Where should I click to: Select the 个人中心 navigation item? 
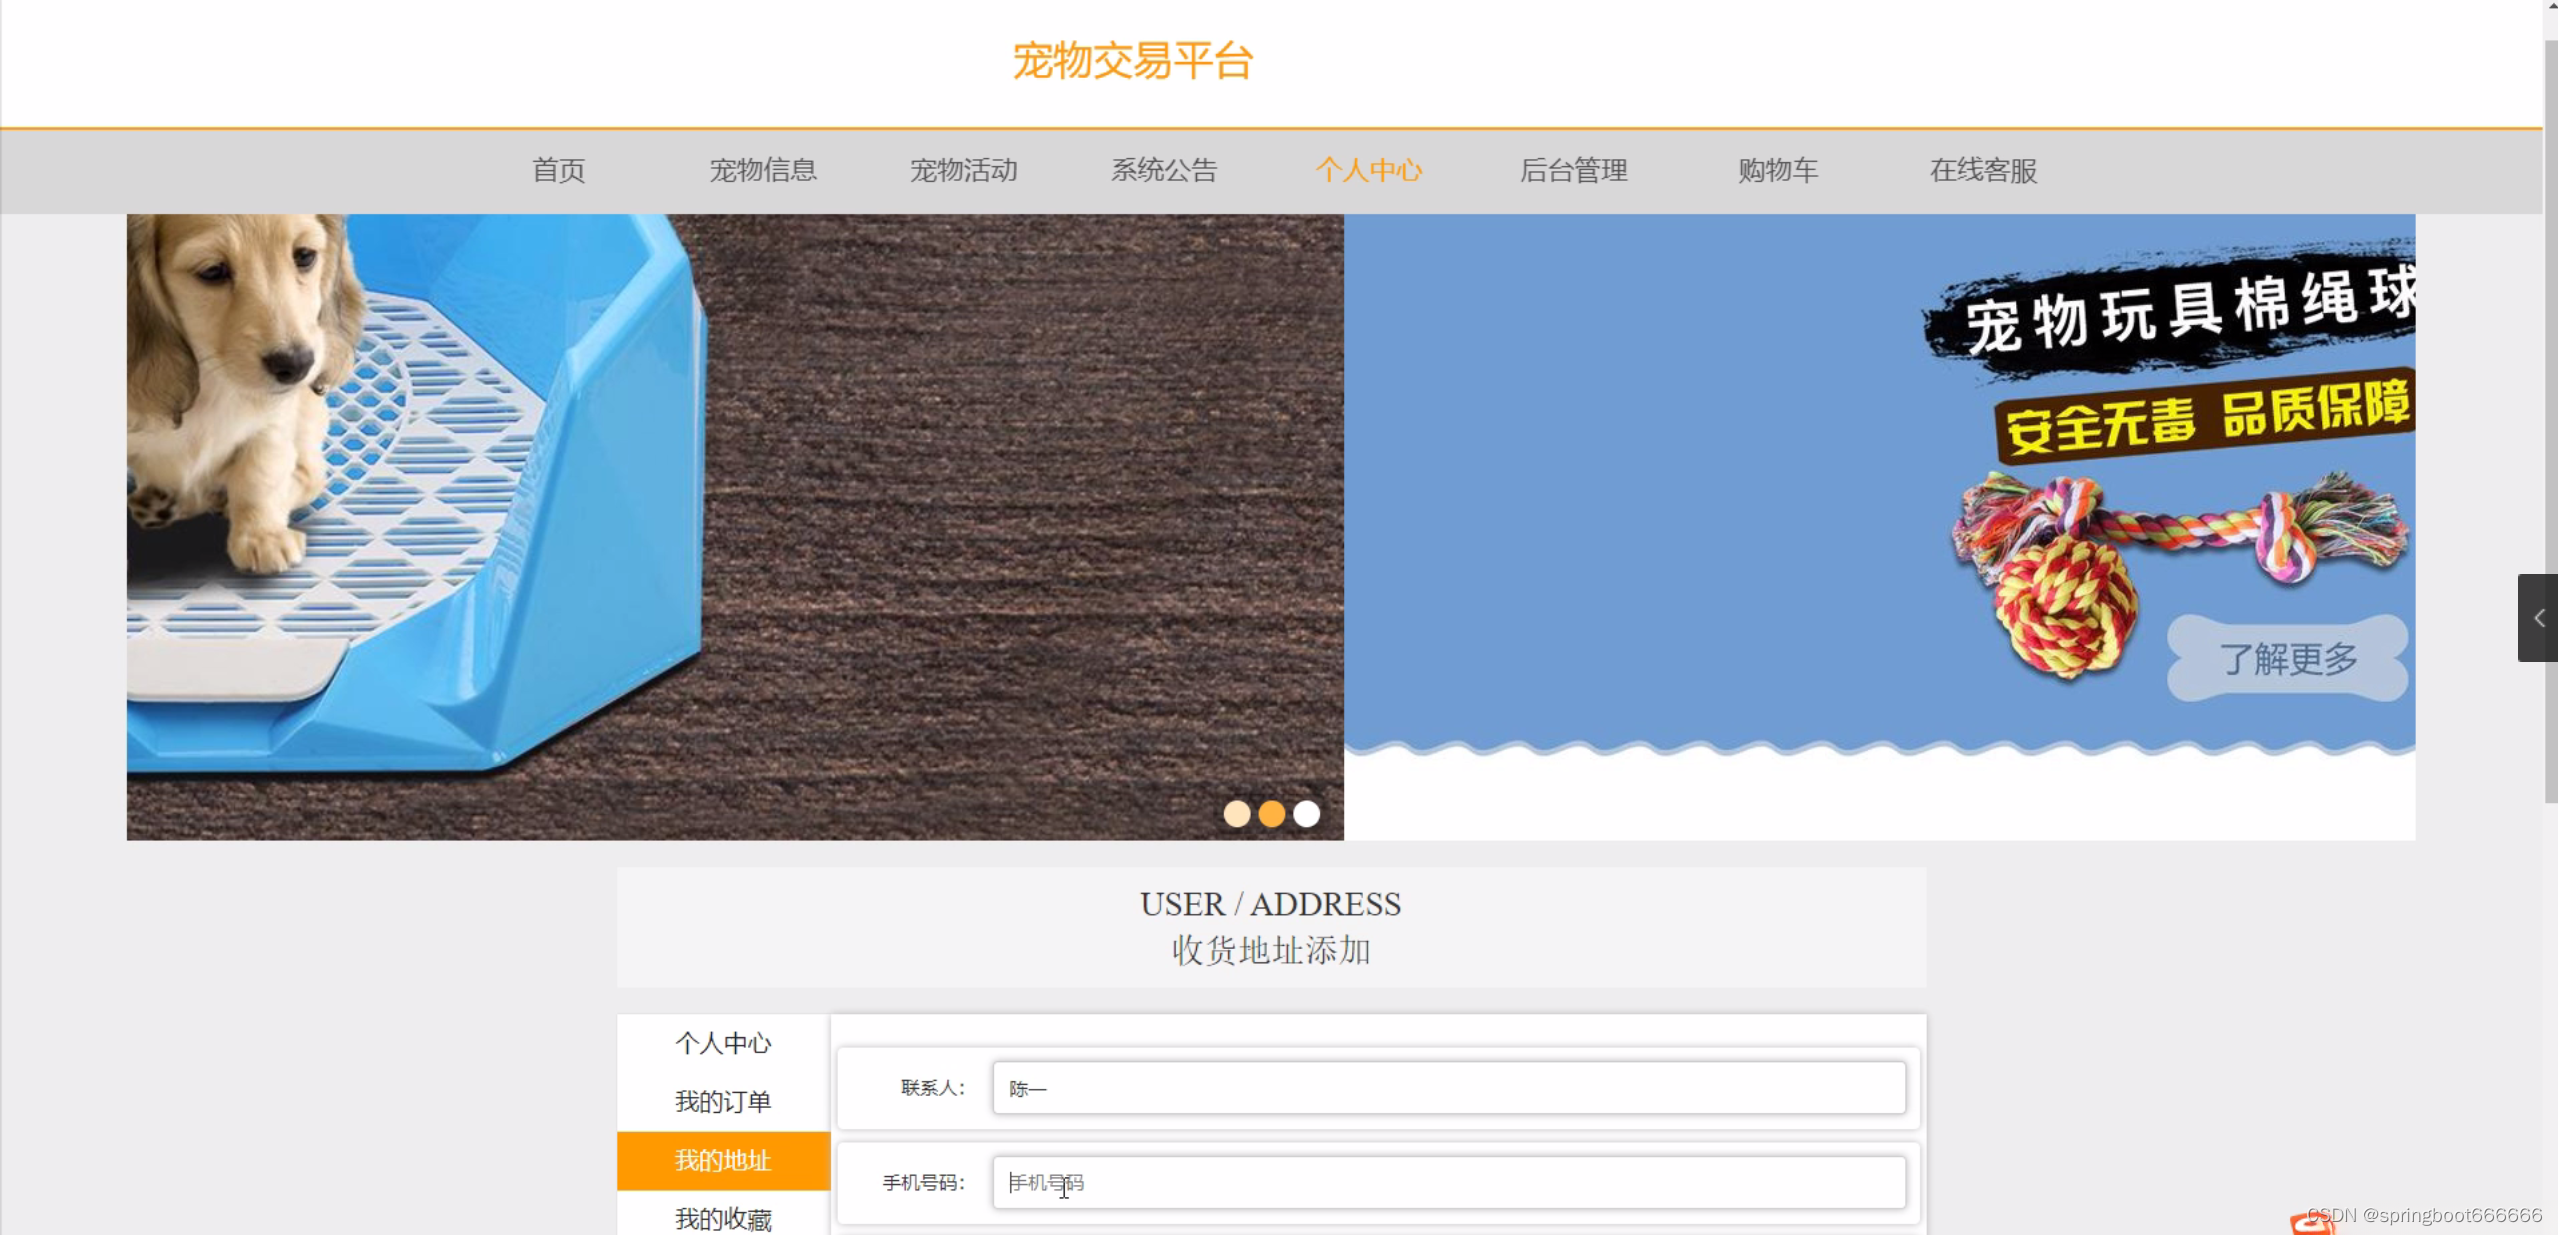(x=1368, y=170)
